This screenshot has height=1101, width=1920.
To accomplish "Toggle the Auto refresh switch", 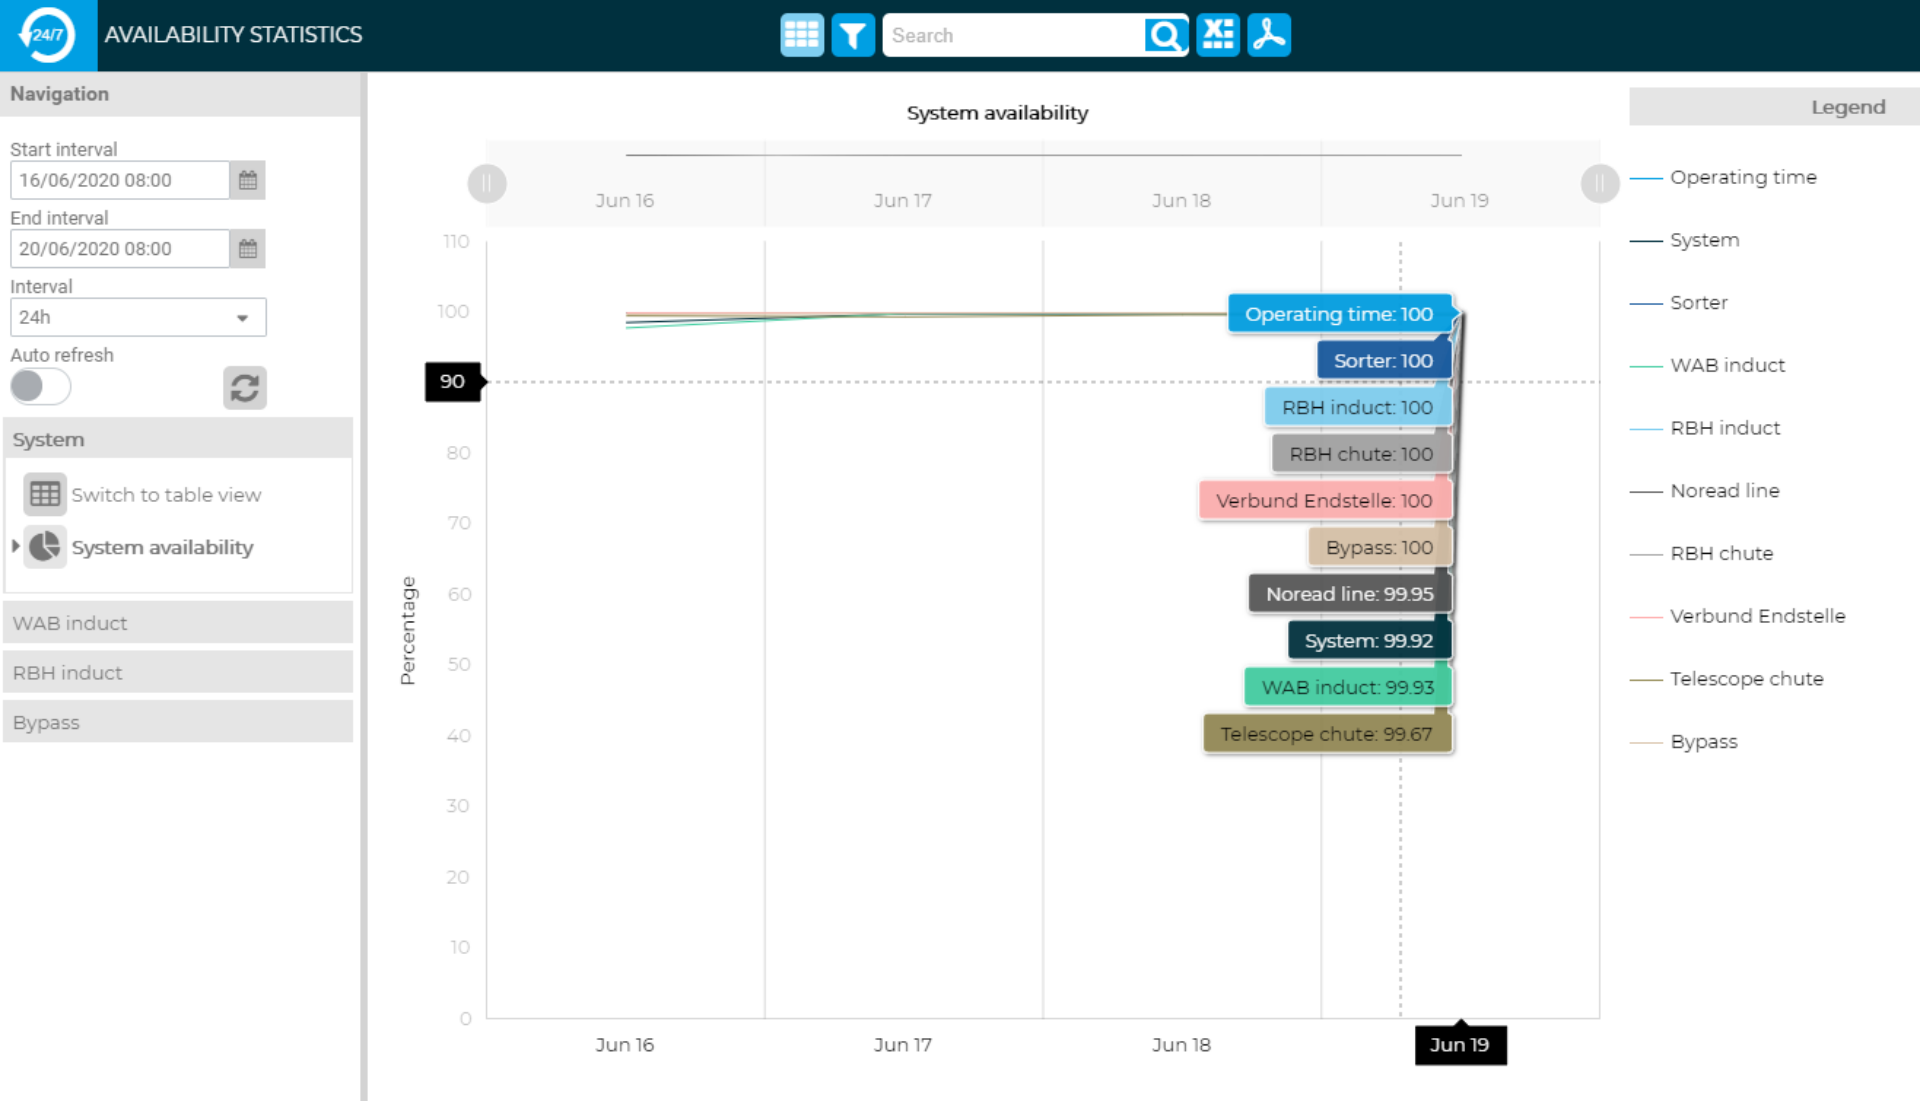I will click(x=40, y=386).
